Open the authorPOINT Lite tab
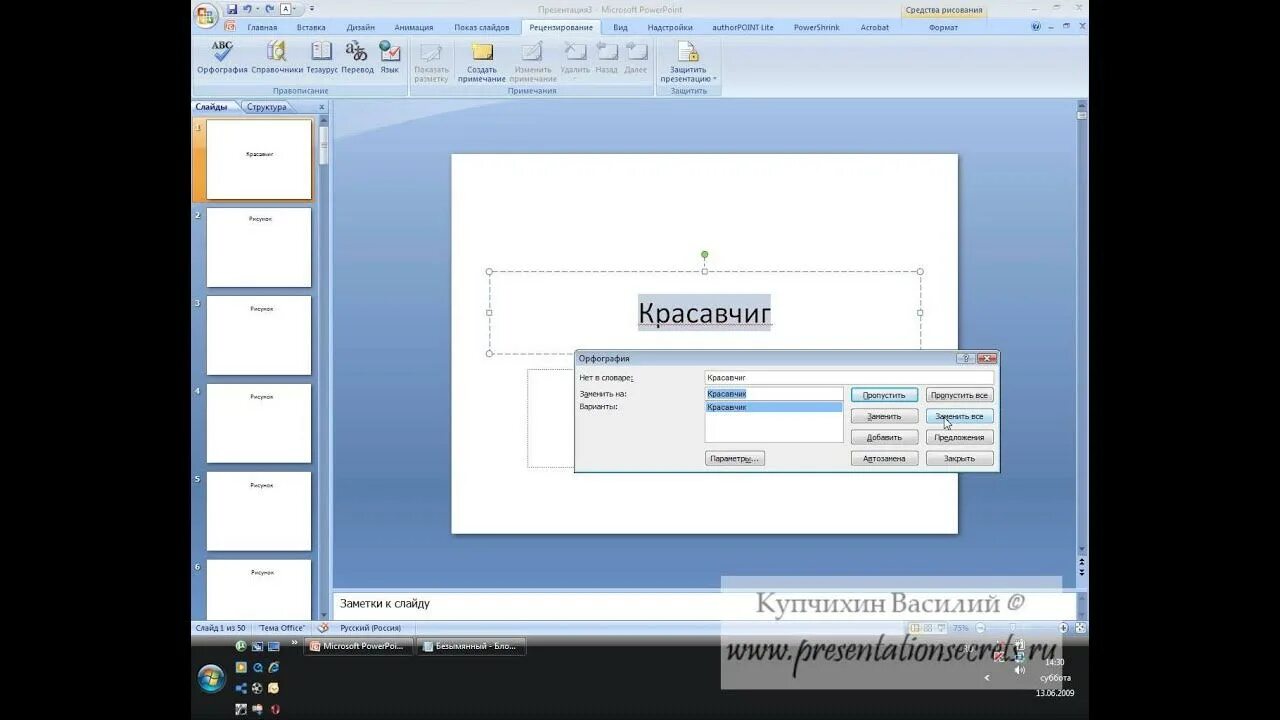The height and width of the screenshot is (720, 1280). 743,27
